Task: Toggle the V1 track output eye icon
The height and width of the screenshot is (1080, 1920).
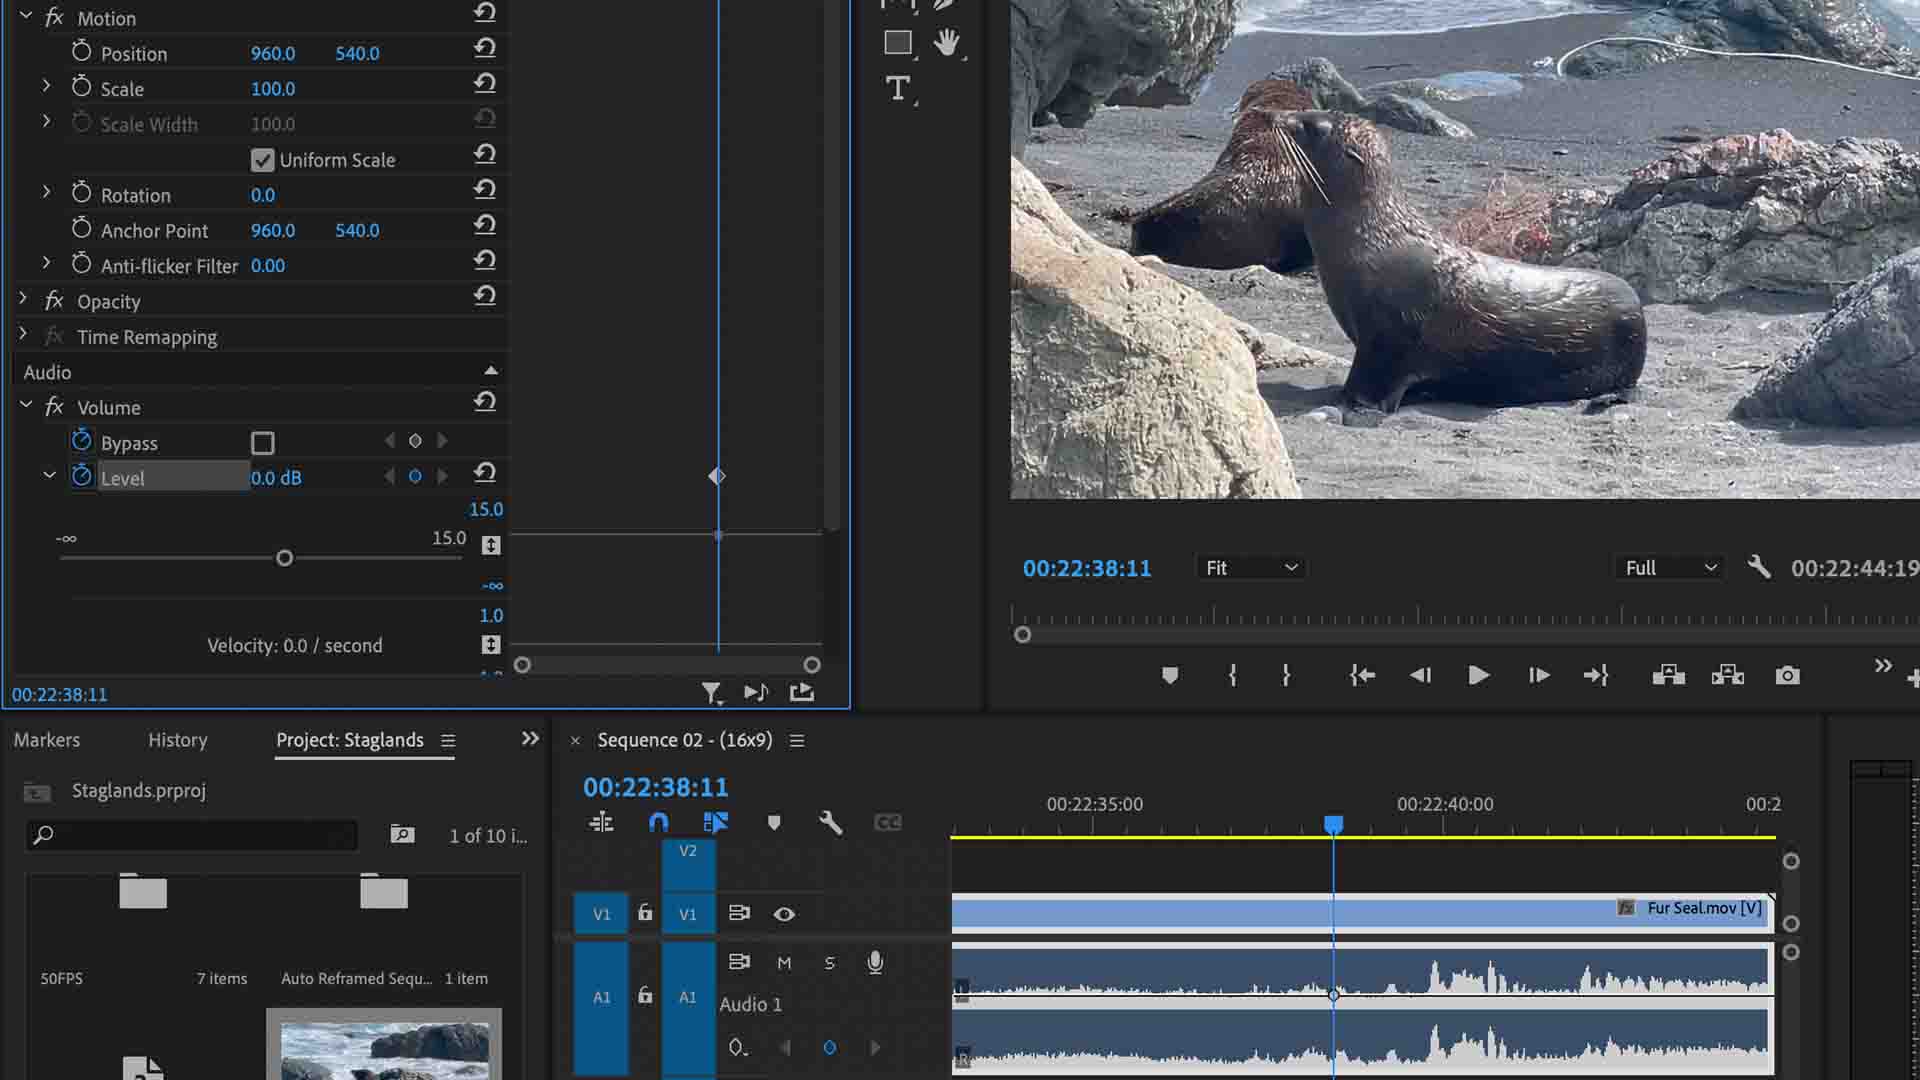Action: pos(784,913)
